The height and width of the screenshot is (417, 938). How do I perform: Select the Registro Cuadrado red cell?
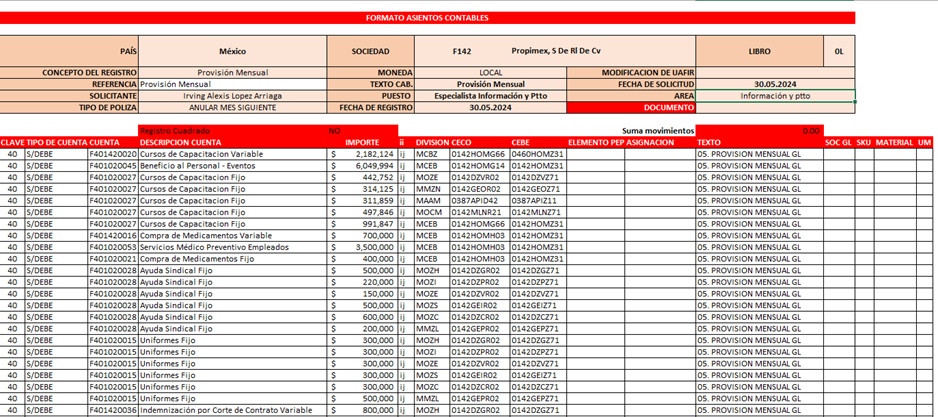click(175, 130)
